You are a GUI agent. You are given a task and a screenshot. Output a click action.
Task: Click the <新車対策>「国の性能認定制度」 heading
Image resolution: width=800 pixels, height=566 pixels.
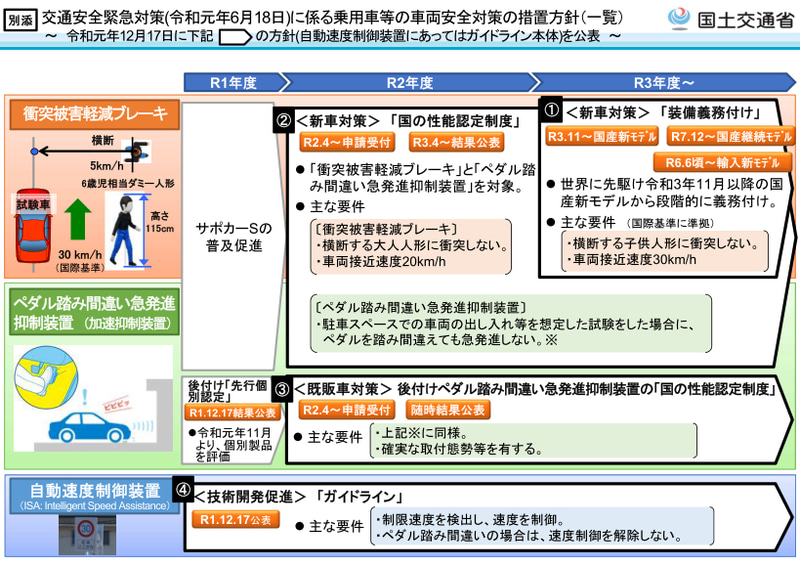pyautogui.click(x=408, y=121)
